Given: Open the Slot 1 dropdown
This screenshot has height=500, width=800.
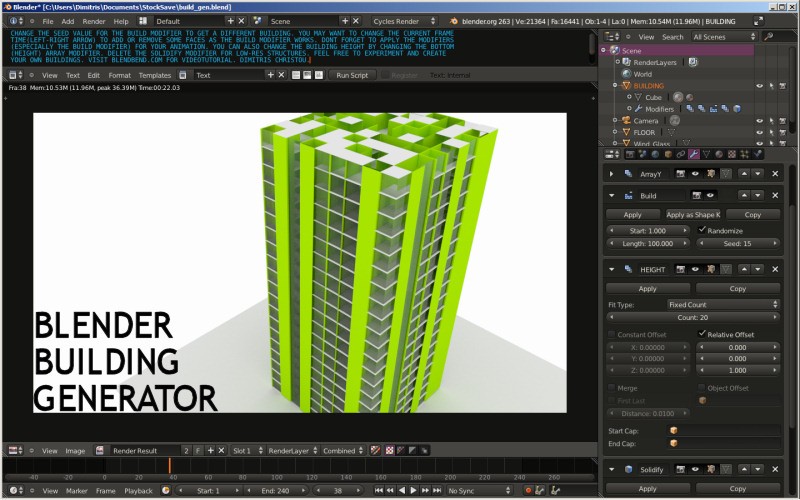Looking at the screenshot, I should 247,451.
